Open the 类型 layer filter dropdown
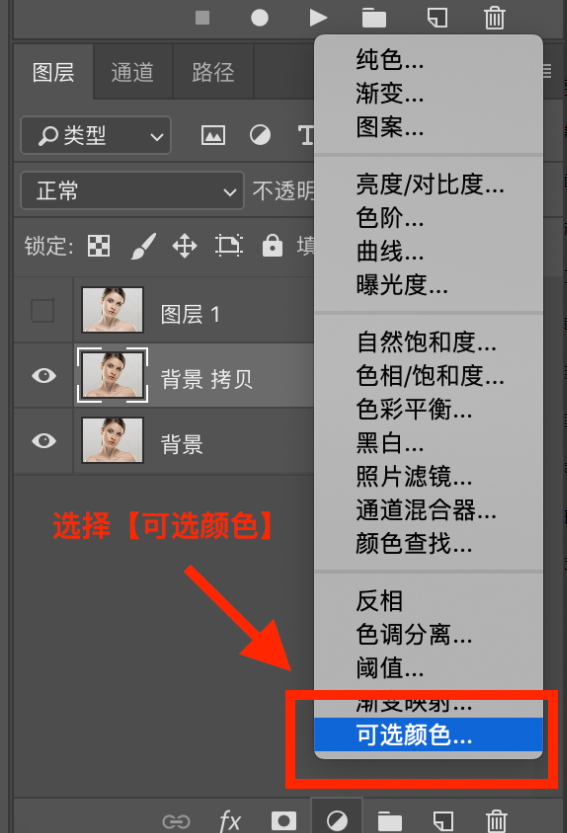The height and width of the screenshot is (833, 567). [x=96, y=135]
